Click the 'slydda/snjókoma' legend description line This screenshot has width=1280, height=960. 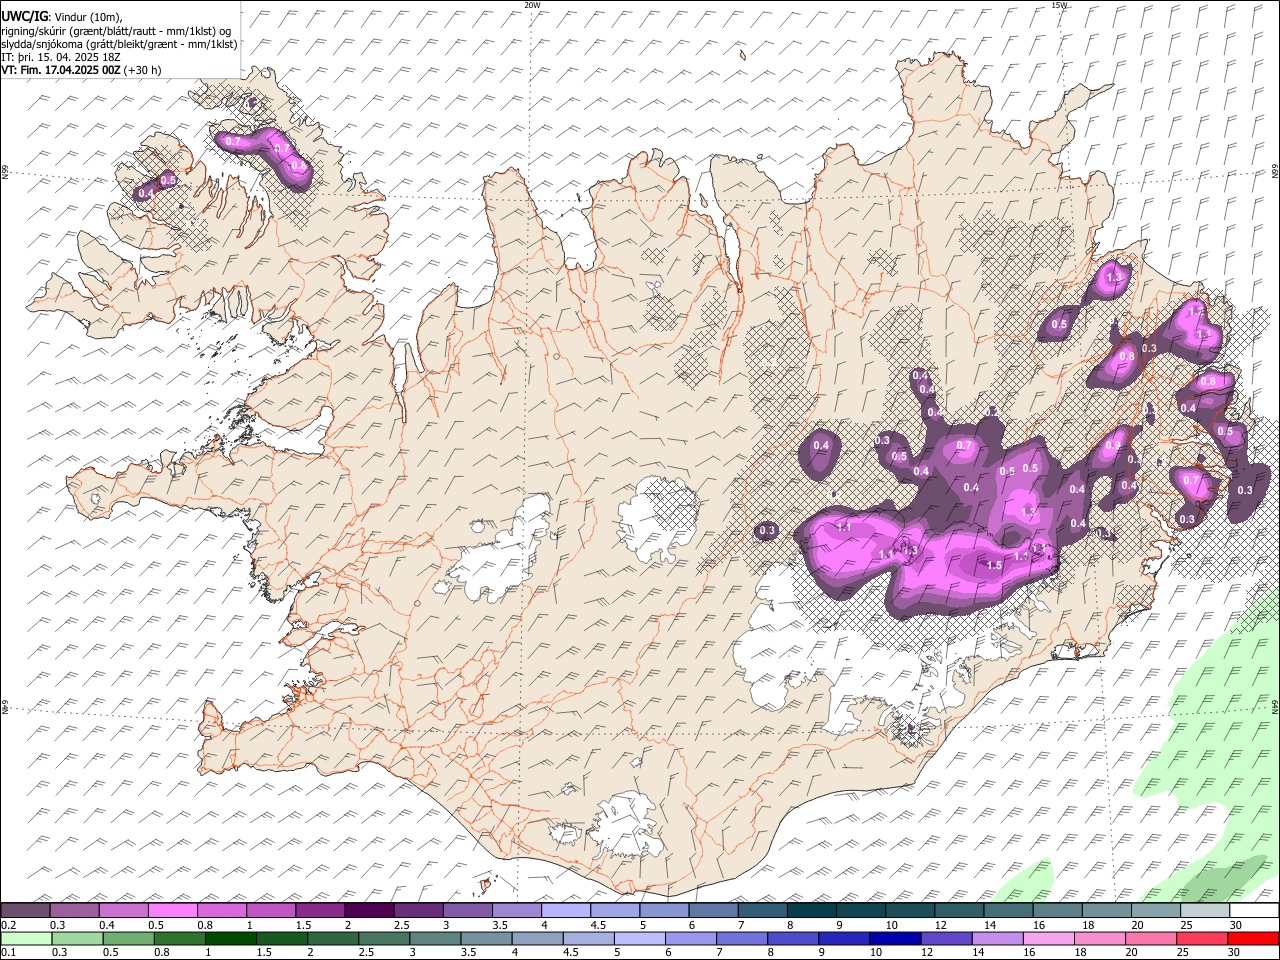click(x=119, y=44)
